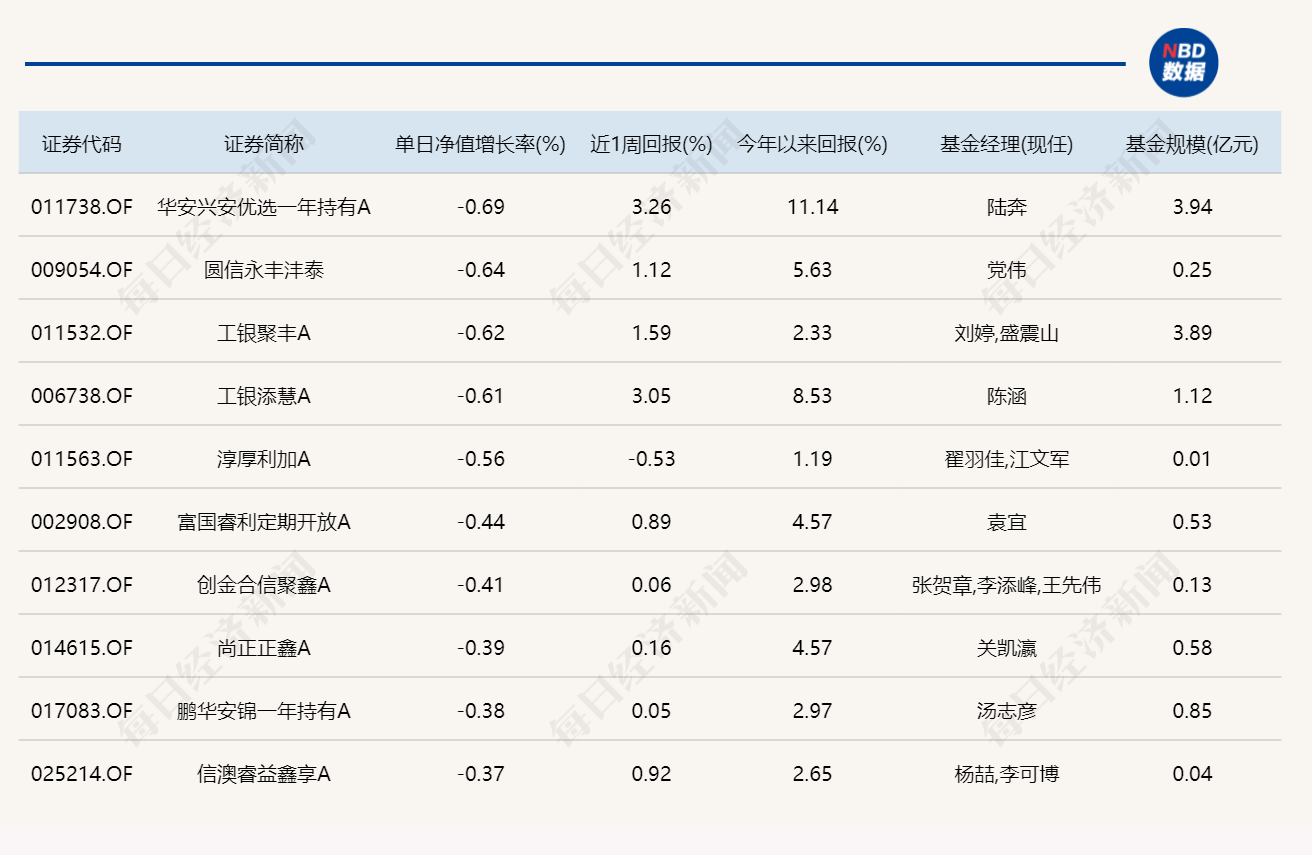The image size is (1312, 855).
Task: Click year-to-date return 8.53
Action: (x=812, y=396)
